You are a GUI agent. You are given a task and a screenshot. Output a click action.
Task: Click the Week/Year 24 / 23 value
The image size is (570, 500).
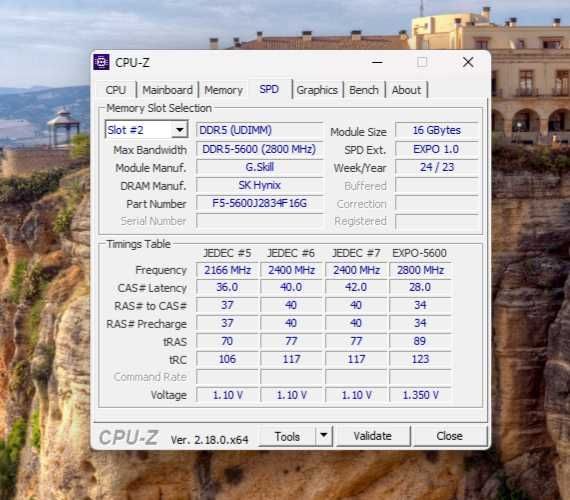click(x=437, y=167)
